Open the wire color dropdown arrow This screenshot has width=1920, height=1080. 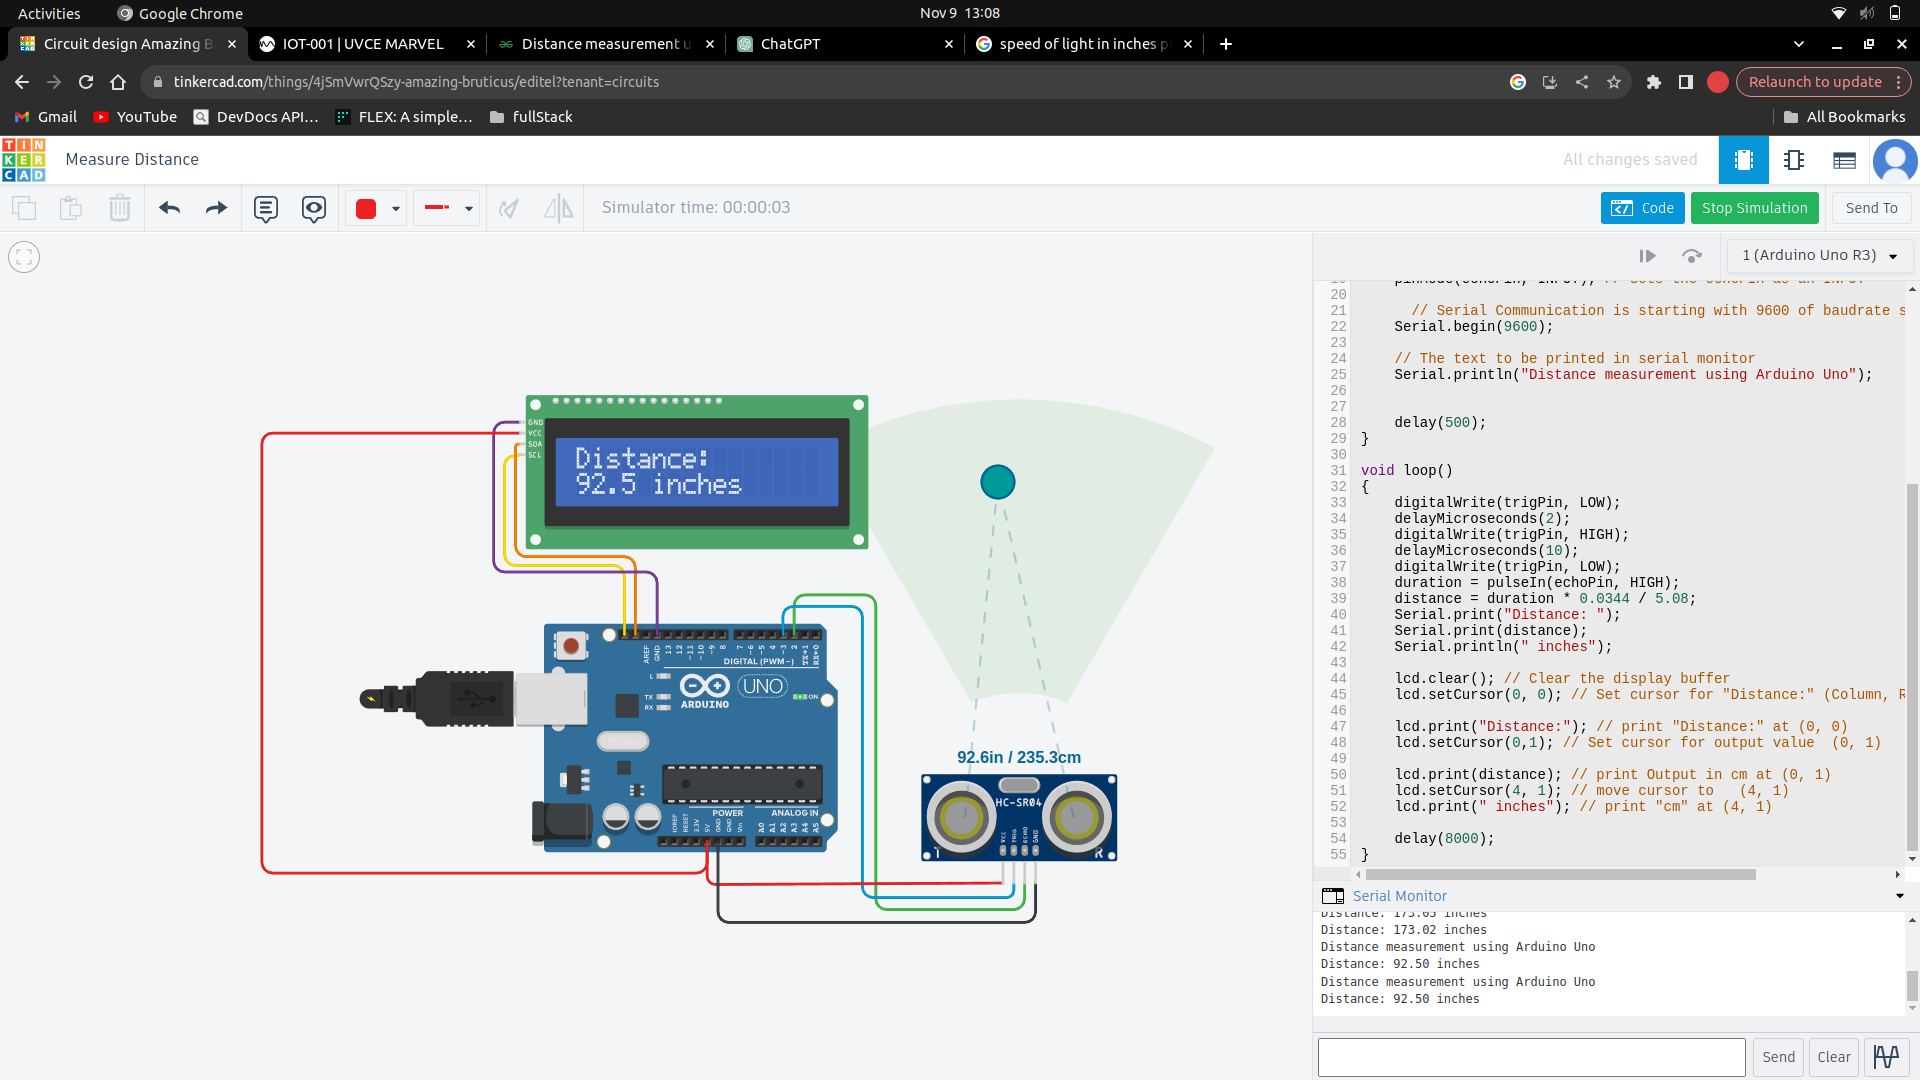point(396,209)
